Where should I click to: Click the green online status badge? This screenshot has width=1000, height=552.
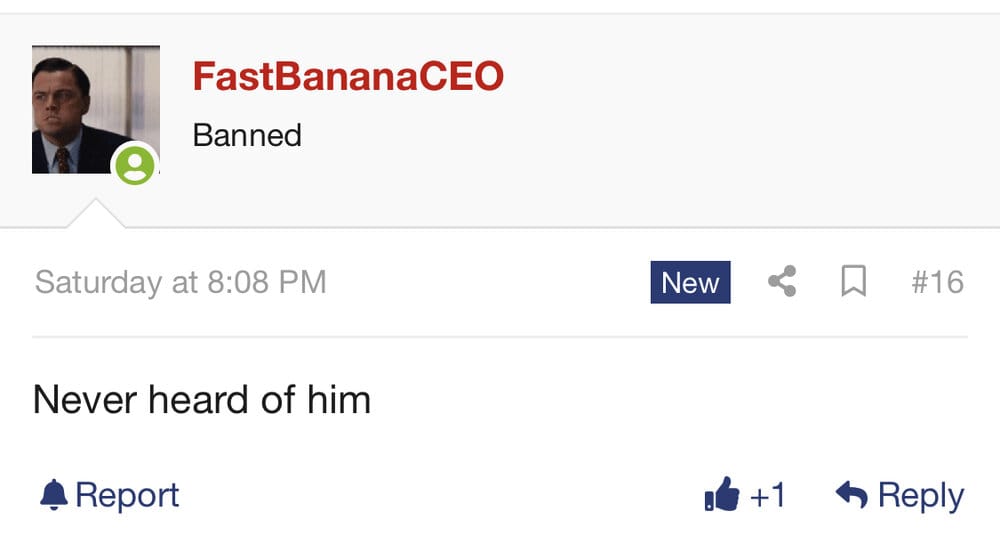point(135,165)
